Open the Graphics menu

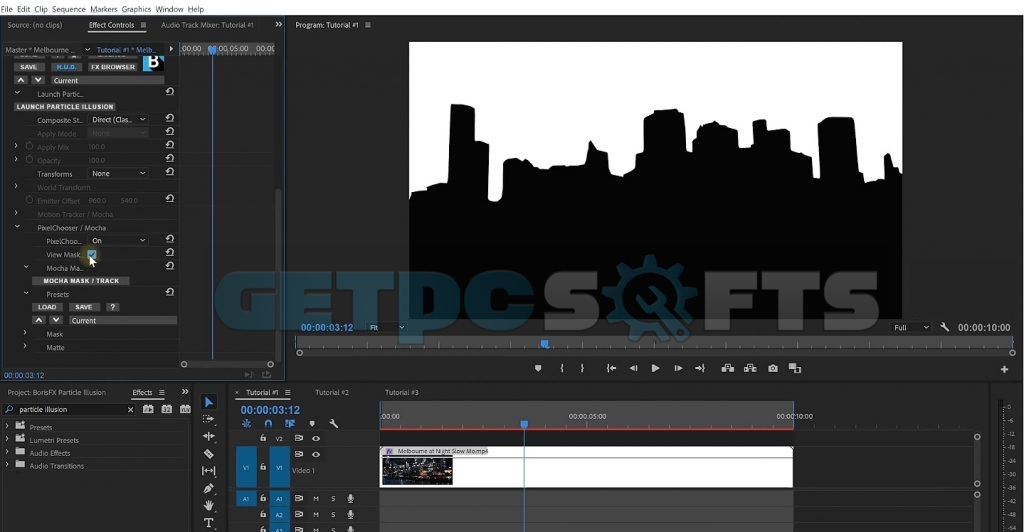136,9
